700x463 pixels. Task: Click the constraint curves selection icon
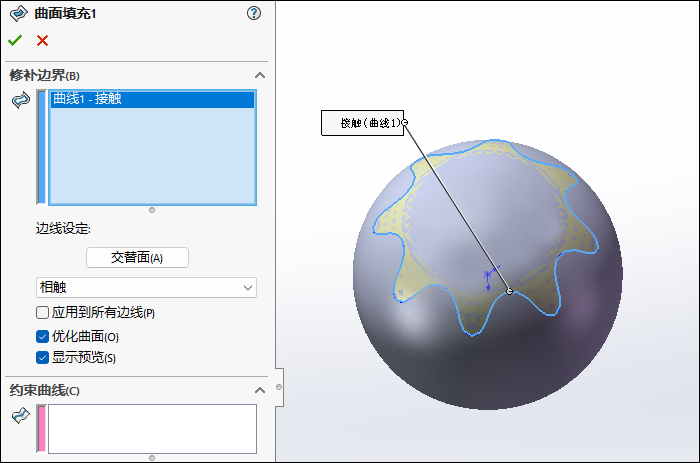pyautogui.click(x=20, y=416)
